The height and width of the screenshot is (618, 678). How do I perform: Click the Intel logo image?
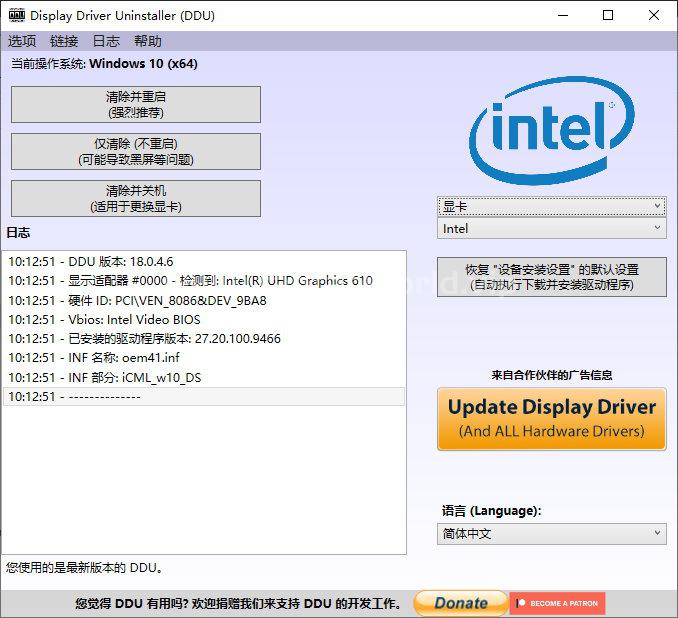coord(552,131)
